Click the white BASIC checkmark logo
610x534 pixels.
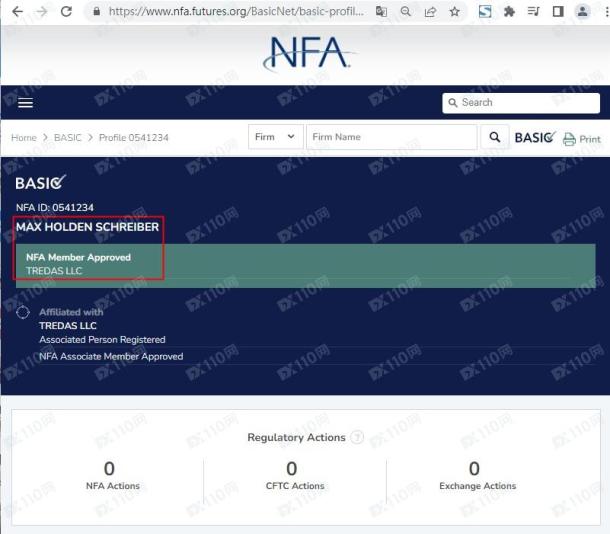(x=40, y=182)
